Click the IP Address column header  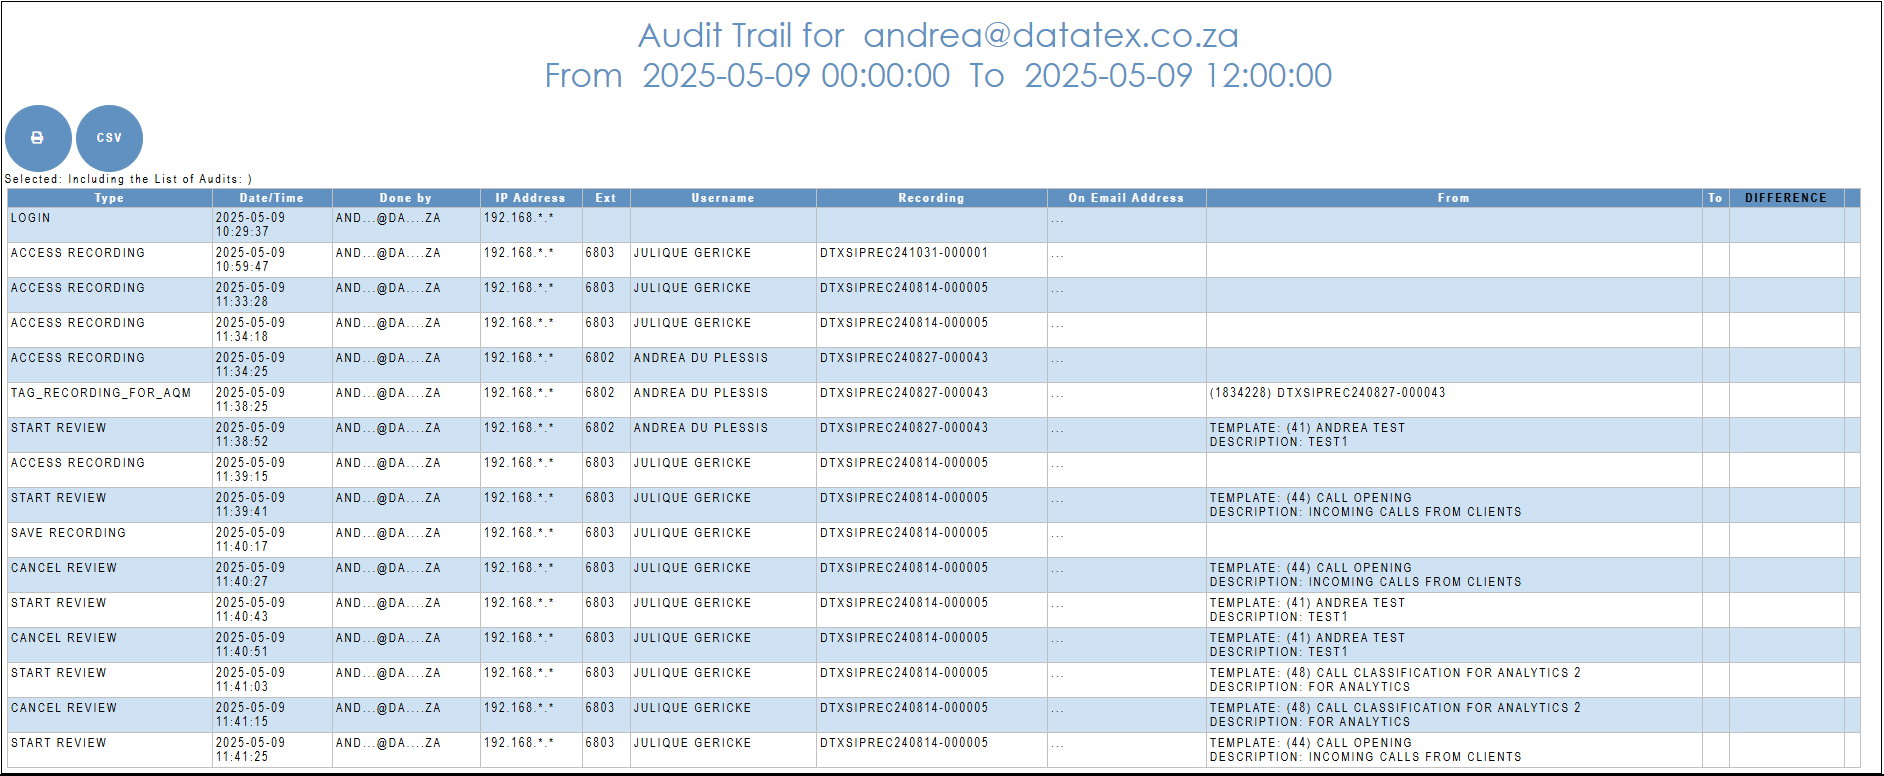tap(530, 198)
